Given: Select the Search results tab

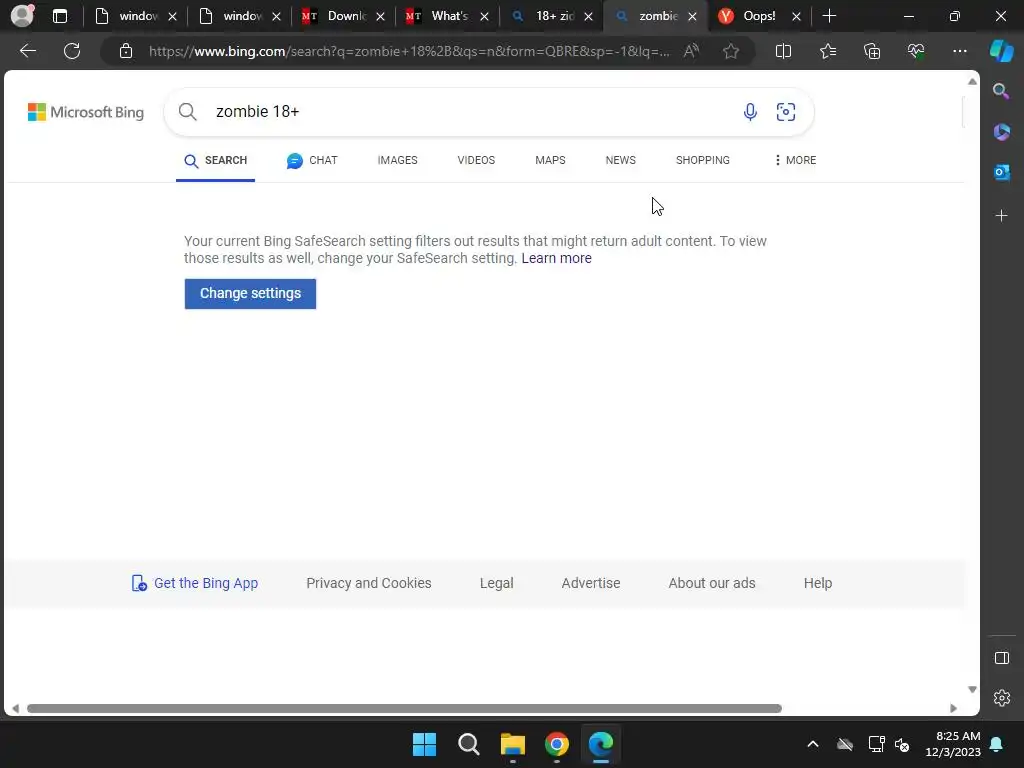Looking at the screenshot, I should [216, 161].
